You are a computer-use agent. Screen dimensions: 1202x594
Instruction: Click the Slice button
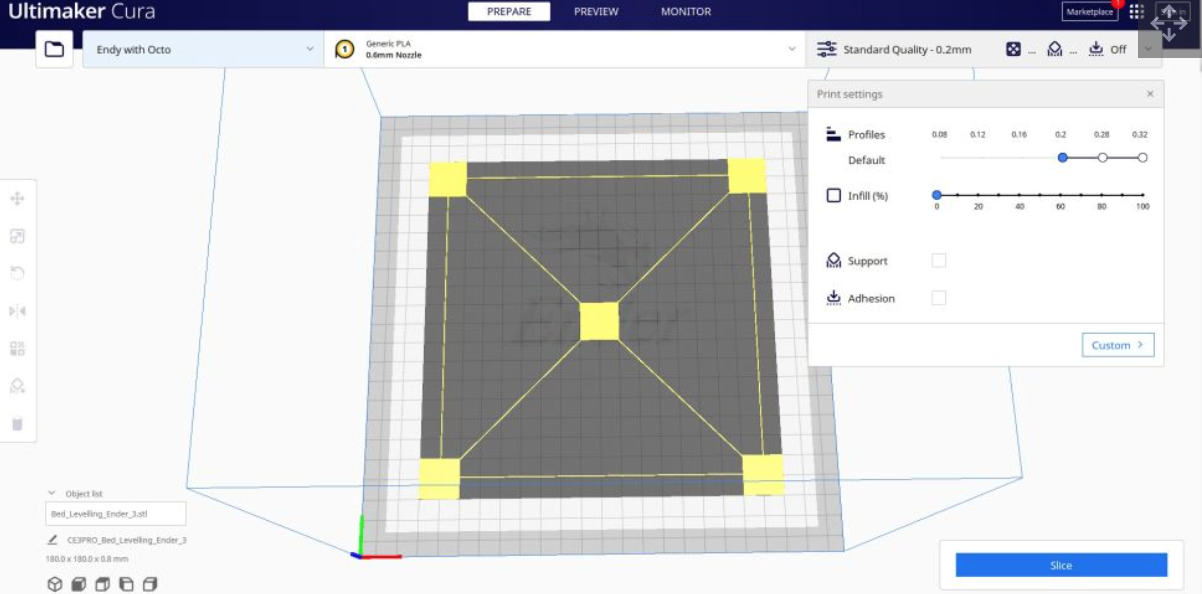[1062, 565]
